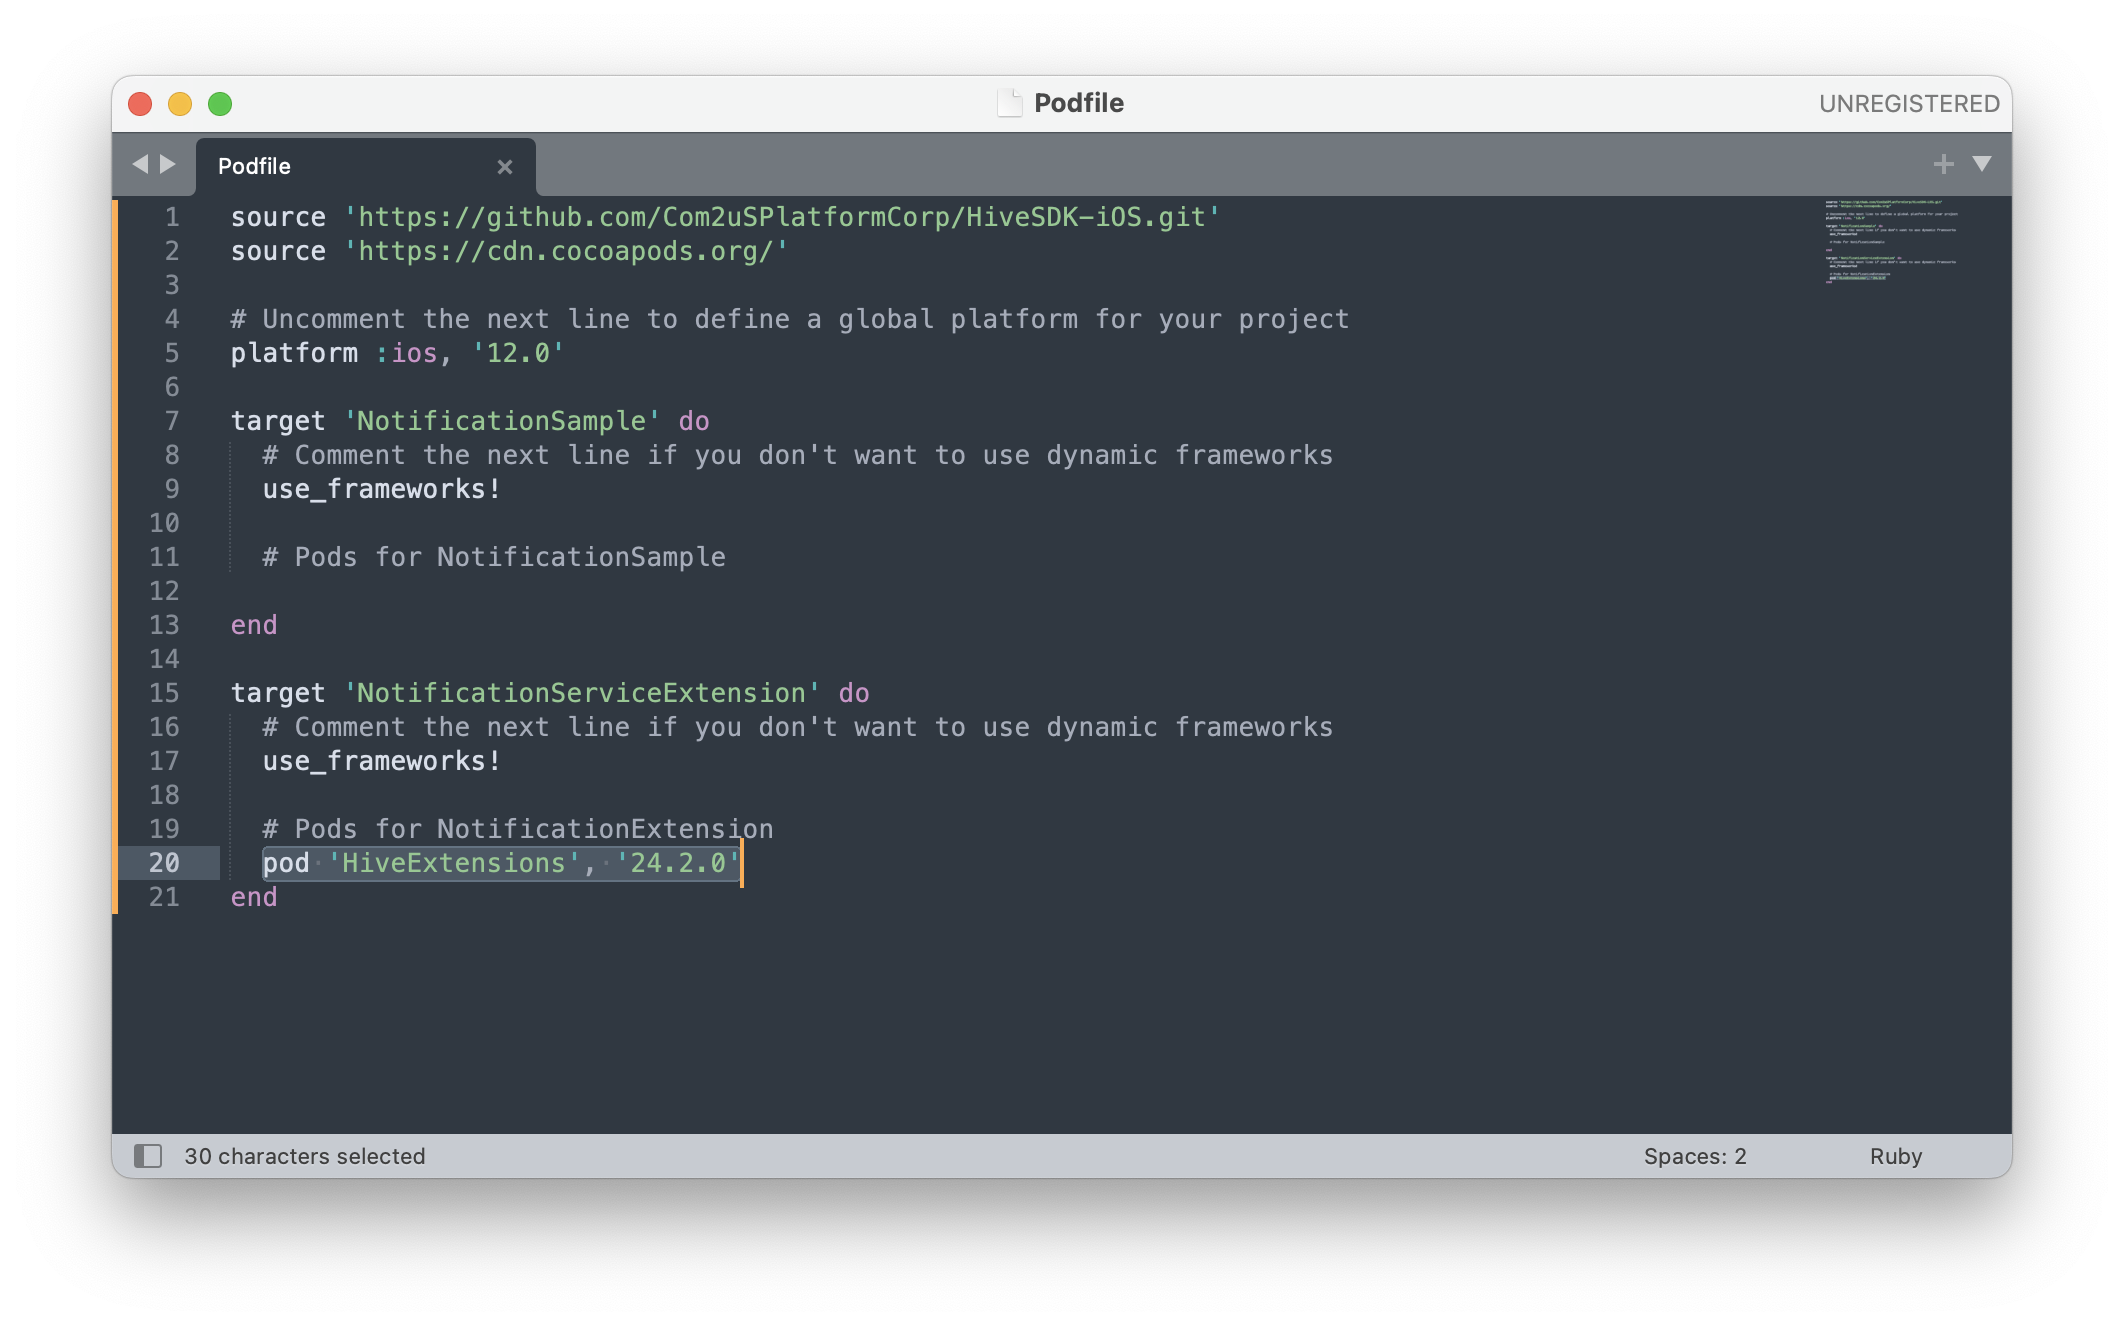
Task: Click the yellow minimize window button
Action: tap(180, 104)
